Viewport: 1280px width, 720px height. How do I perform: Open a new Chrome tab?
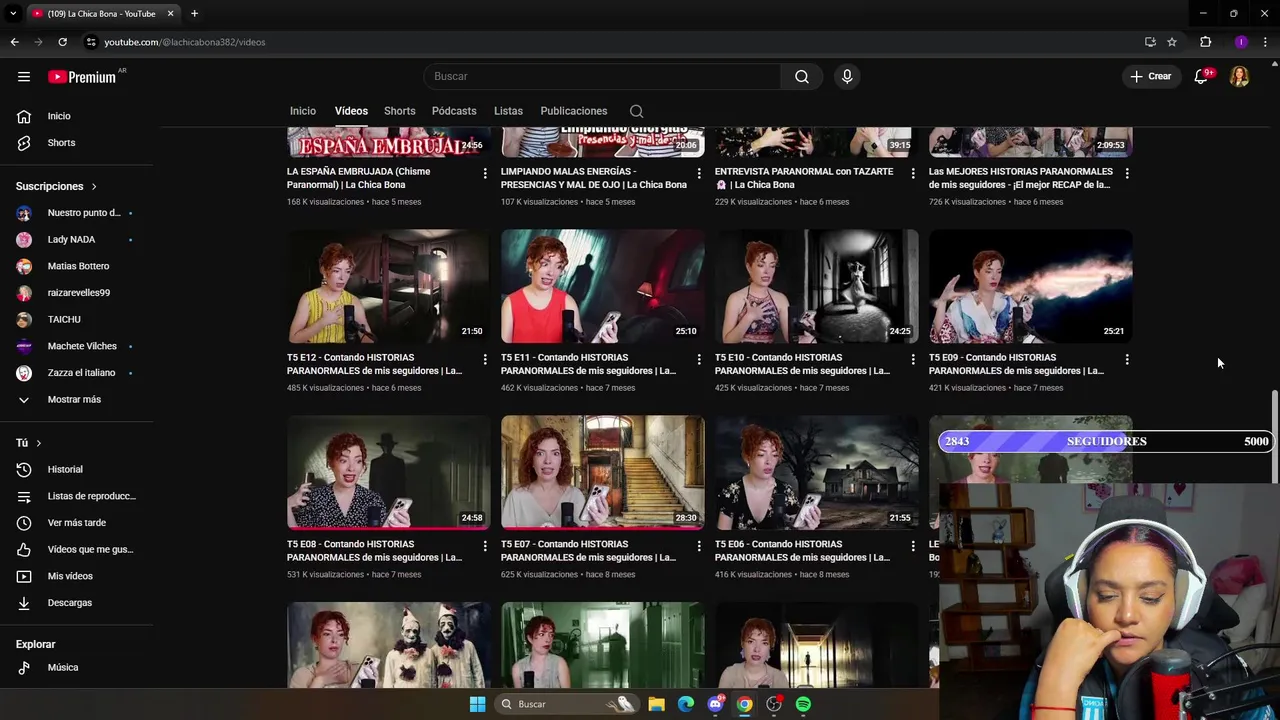point(194,14)
